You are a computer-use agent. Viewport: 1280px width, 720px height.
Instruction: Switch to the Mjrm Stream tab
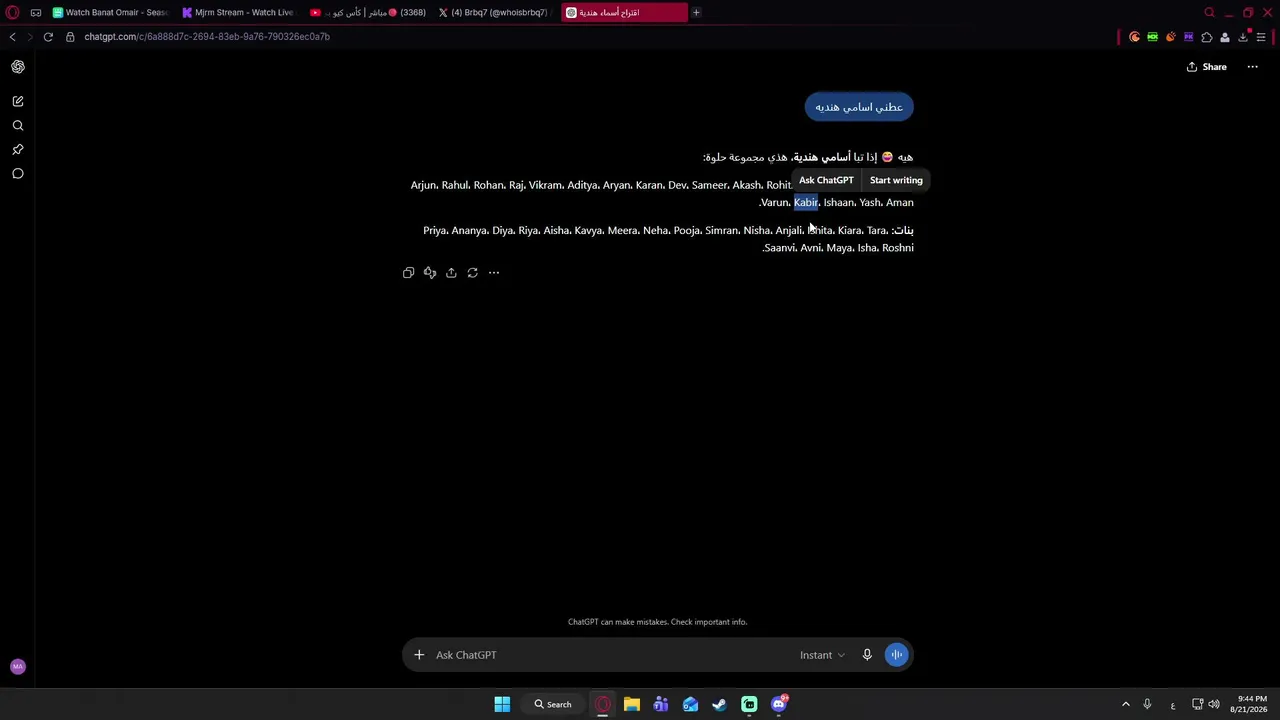241,13
